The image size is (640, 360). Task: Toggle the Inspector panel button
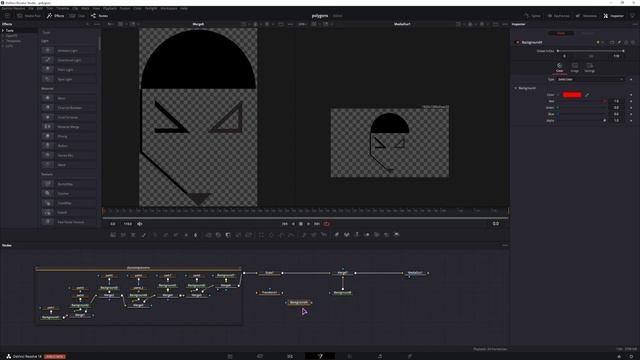(x=613, y=16)
